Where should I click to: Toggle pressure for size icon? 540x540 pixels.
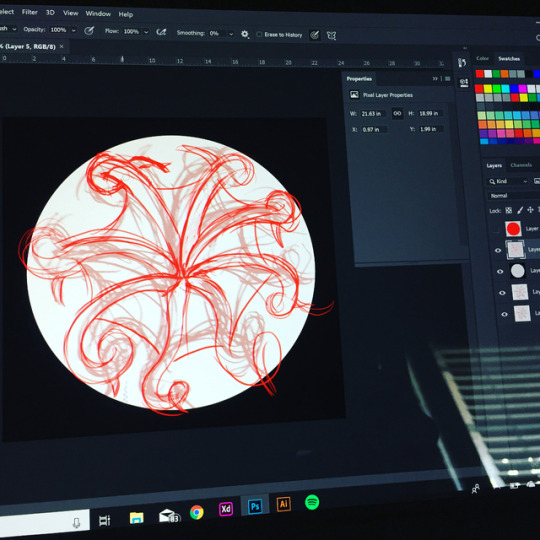point(314,35)
